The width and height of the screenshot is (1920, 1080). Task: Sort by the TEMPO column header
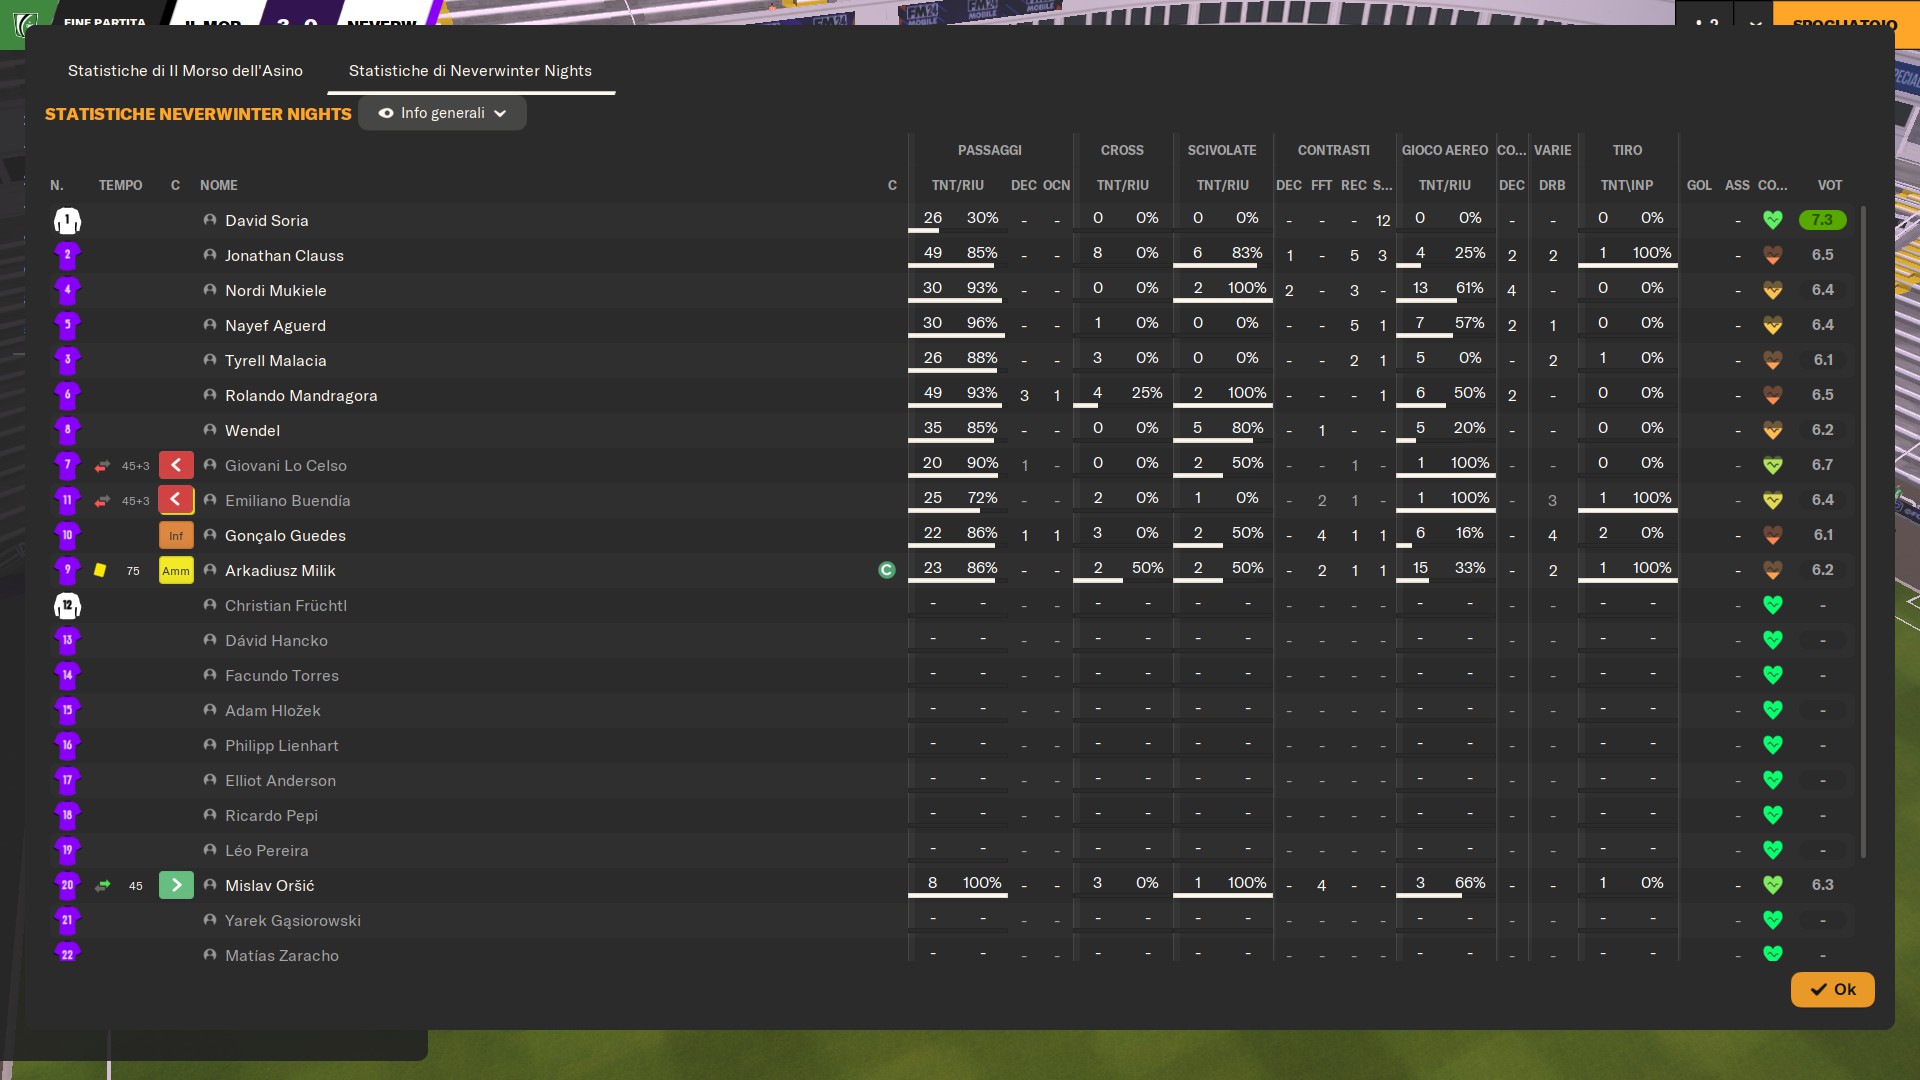pyautogui.click(x=120, y=185)
